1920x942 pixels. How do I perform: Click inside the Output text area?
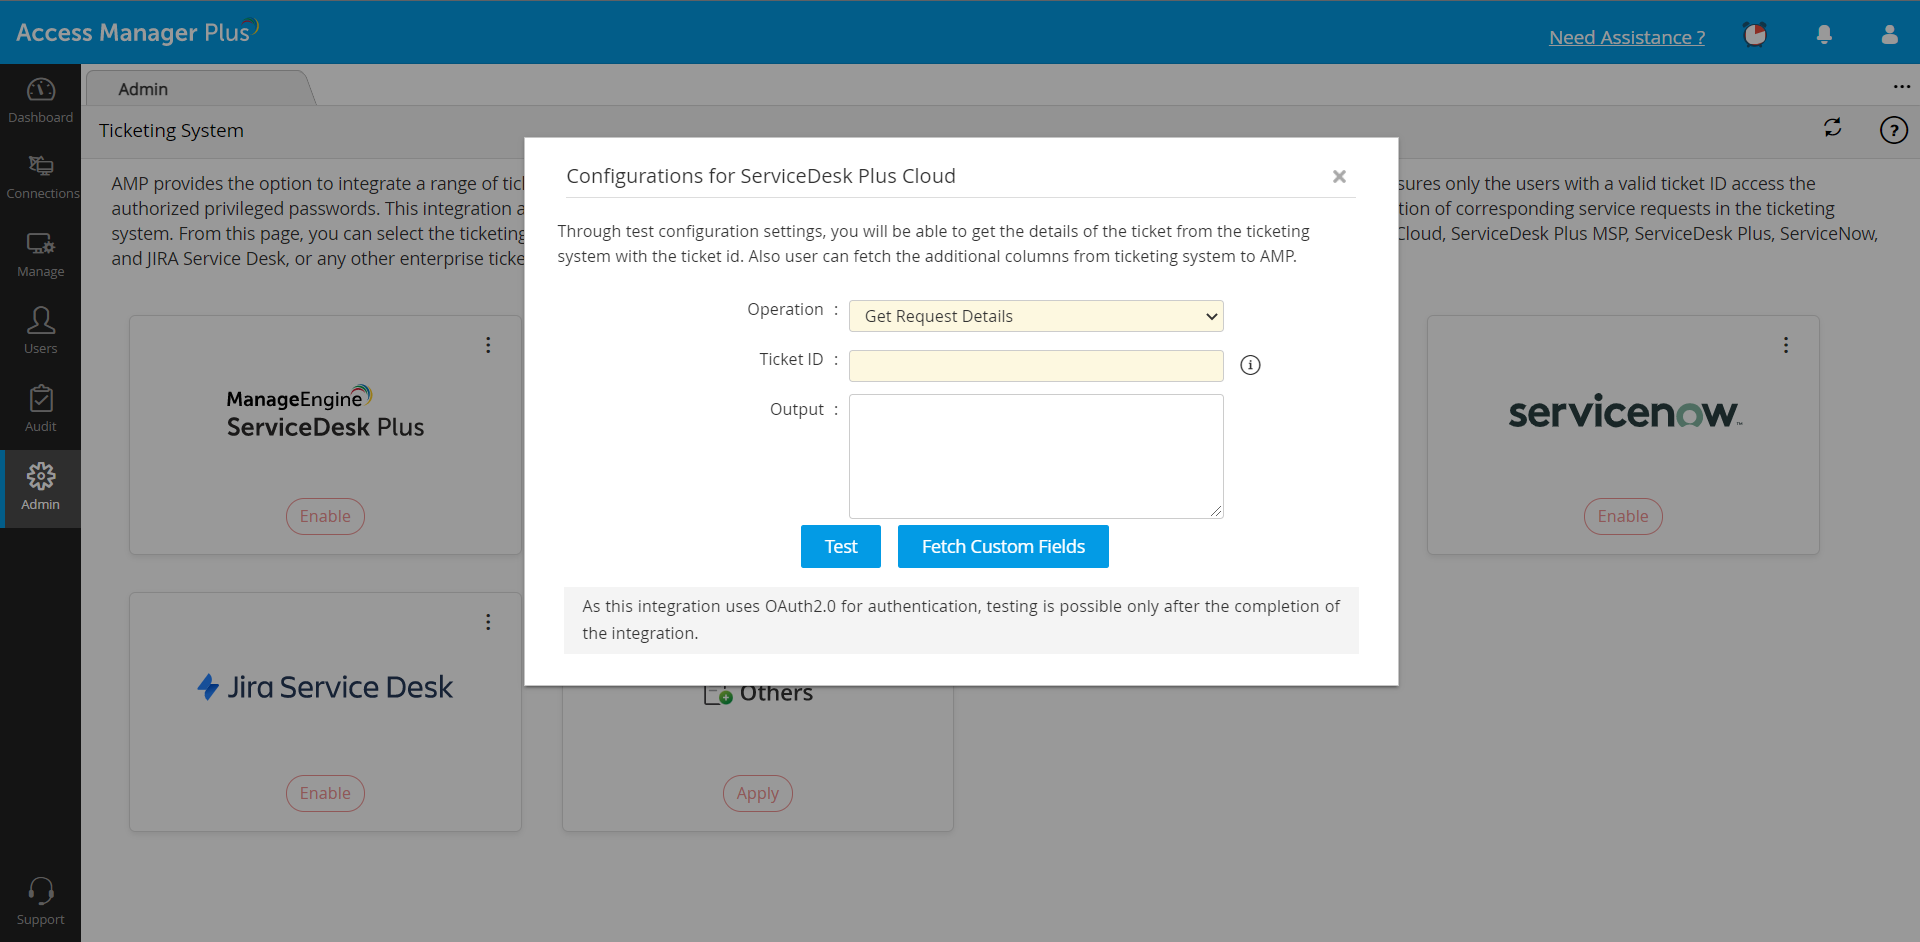pos(1036,456)
